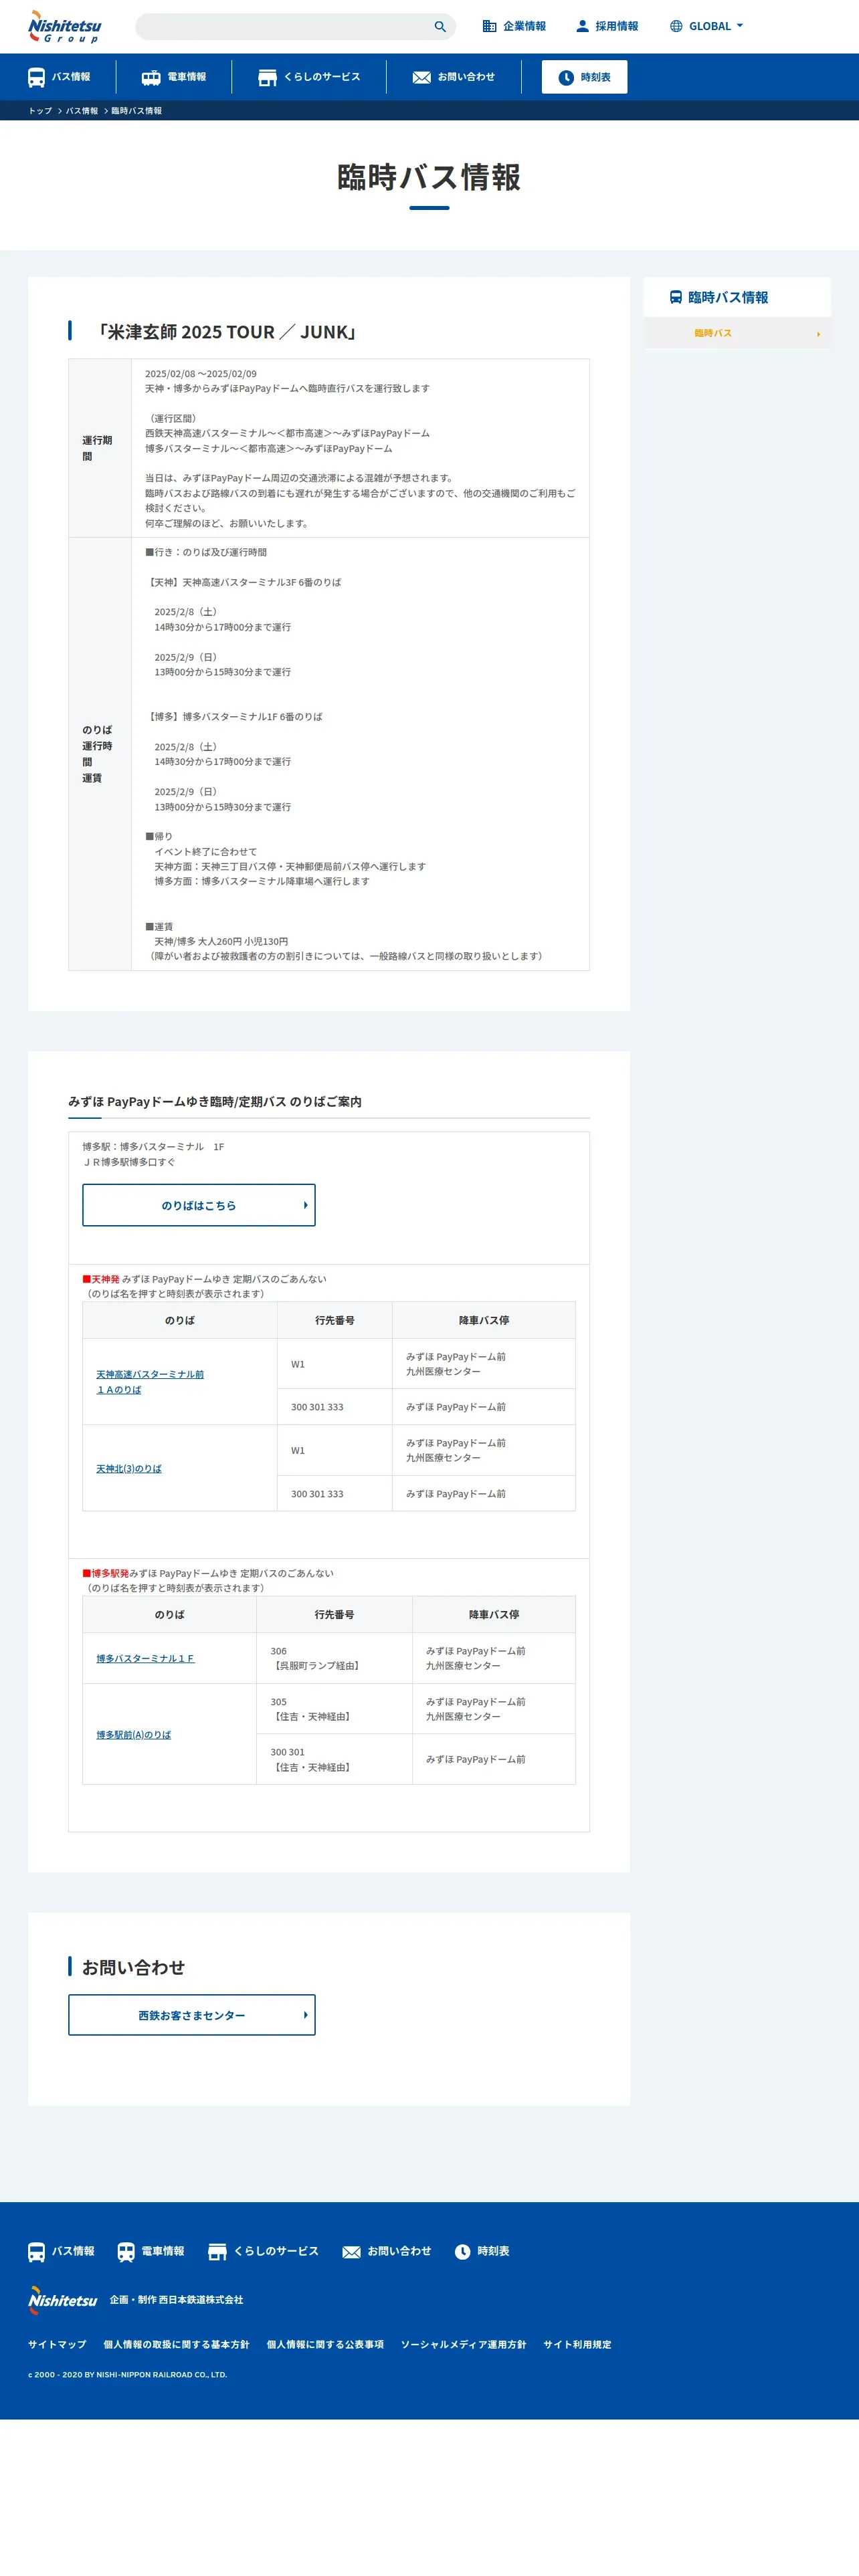
Task: Click the globe icon beside GLOBAL
Action: pyautogui.click(x=676, y=27)
